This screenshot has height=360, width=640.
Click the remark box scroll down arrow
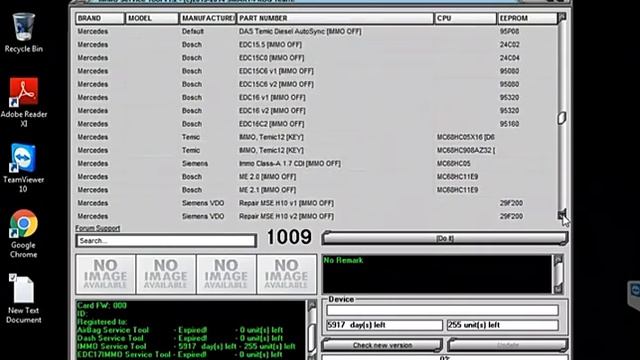click(x=558, y=289)
